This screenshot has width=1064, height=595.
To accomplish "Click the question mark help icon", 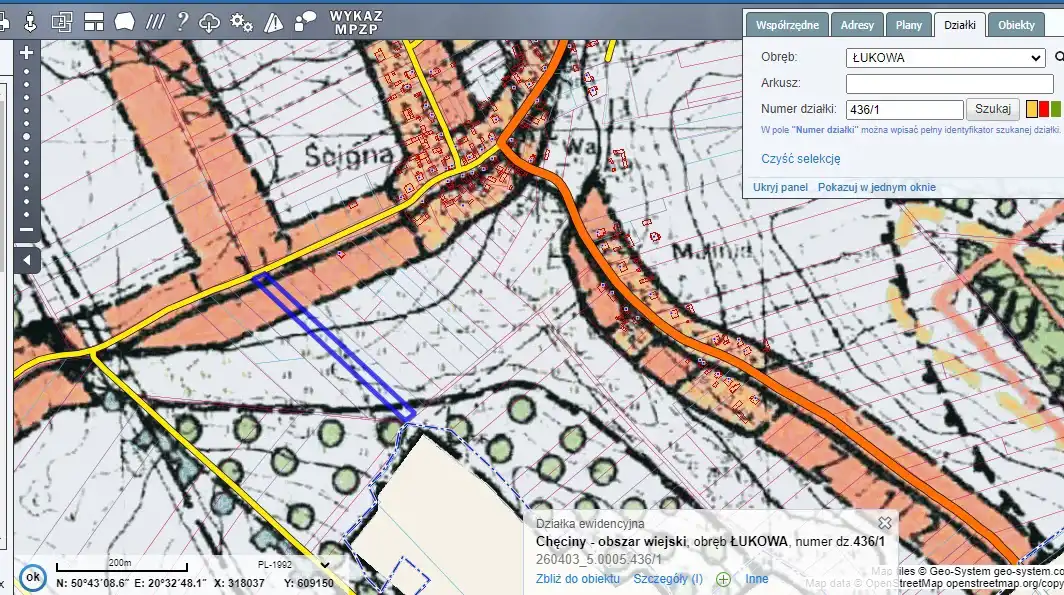I will [x=182, y=20].
